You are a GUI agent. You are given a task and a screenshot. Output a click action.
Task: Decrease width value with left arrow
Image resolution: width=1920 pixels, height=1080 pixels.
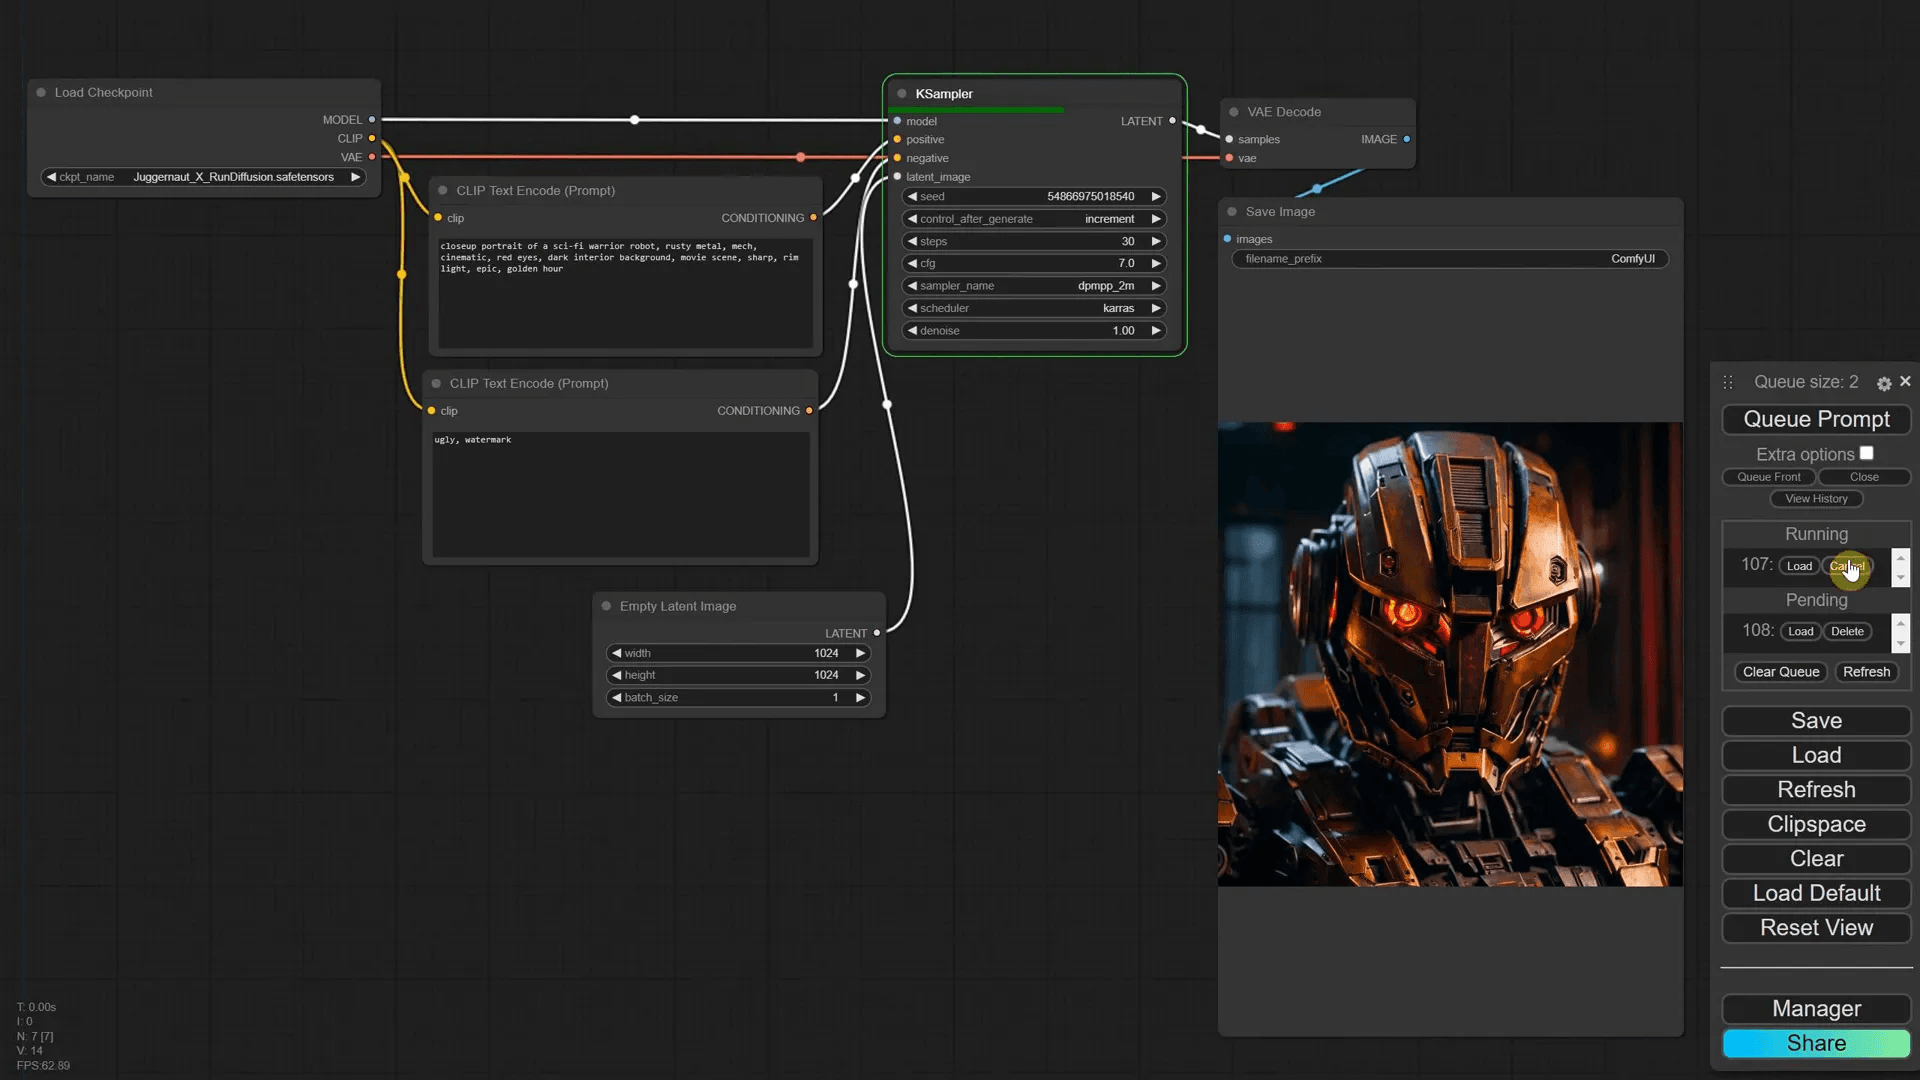(x=617, y=653)
